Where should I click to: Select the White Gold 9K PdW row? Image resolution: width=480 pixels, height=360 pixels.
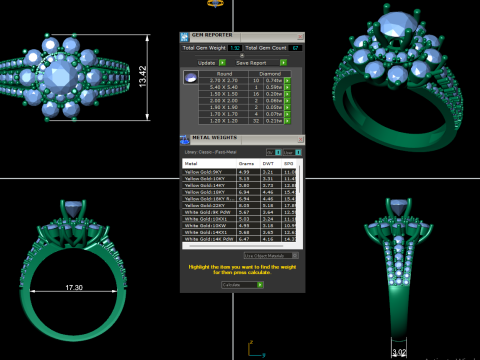coord(239,212)
